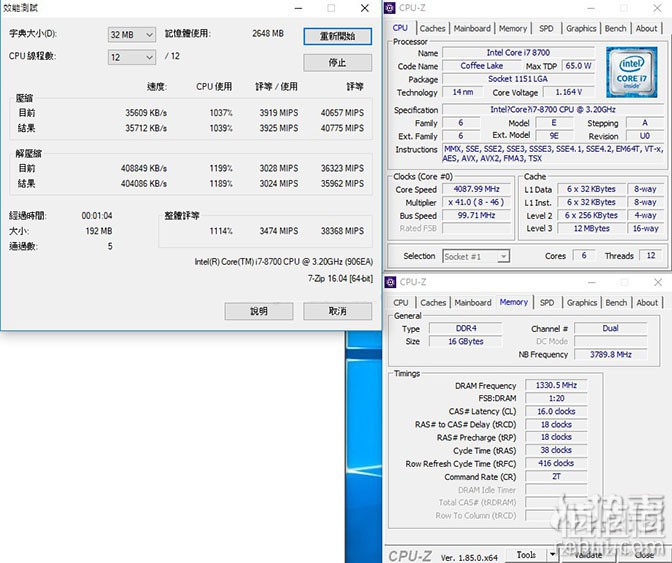The width and height of the screenshot is (672, 563).
Task: Open About tab in lower CPU-Z window
Action: tap(647, 302)
